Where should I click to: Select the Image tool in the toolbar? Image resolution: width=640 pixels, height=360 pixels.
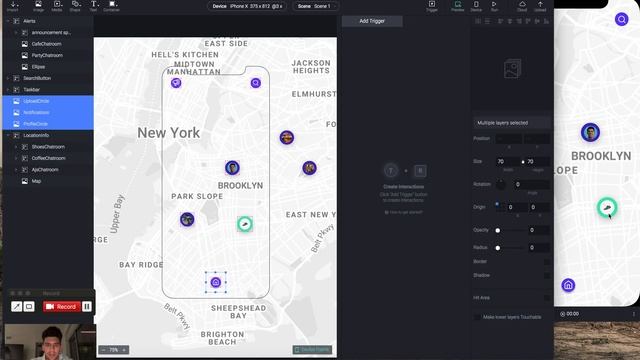38,6
